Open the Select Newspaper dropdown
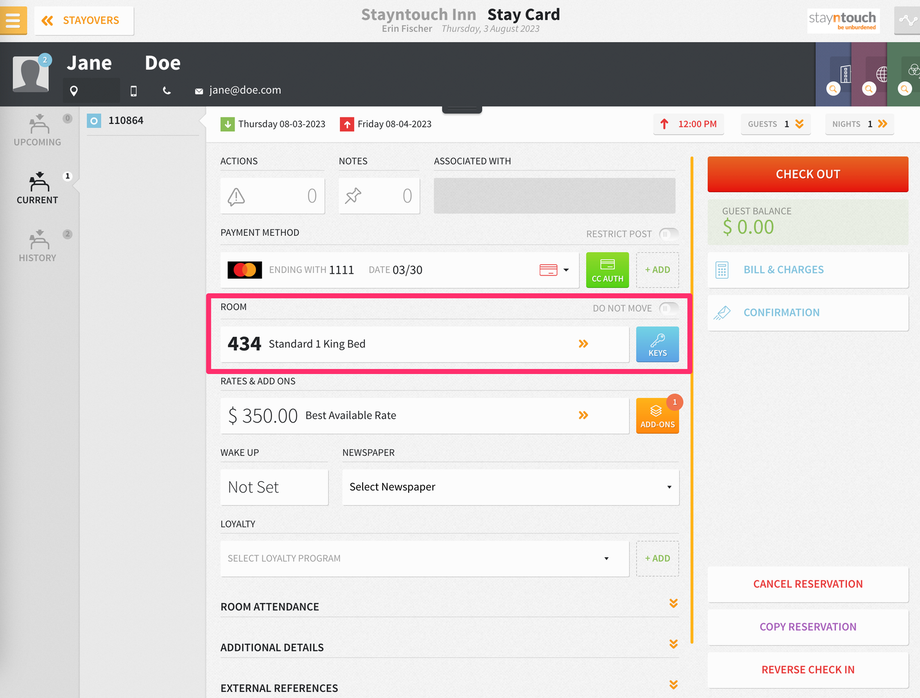The height and width of the screenshot is (698, 920). [x=510, y=487]
